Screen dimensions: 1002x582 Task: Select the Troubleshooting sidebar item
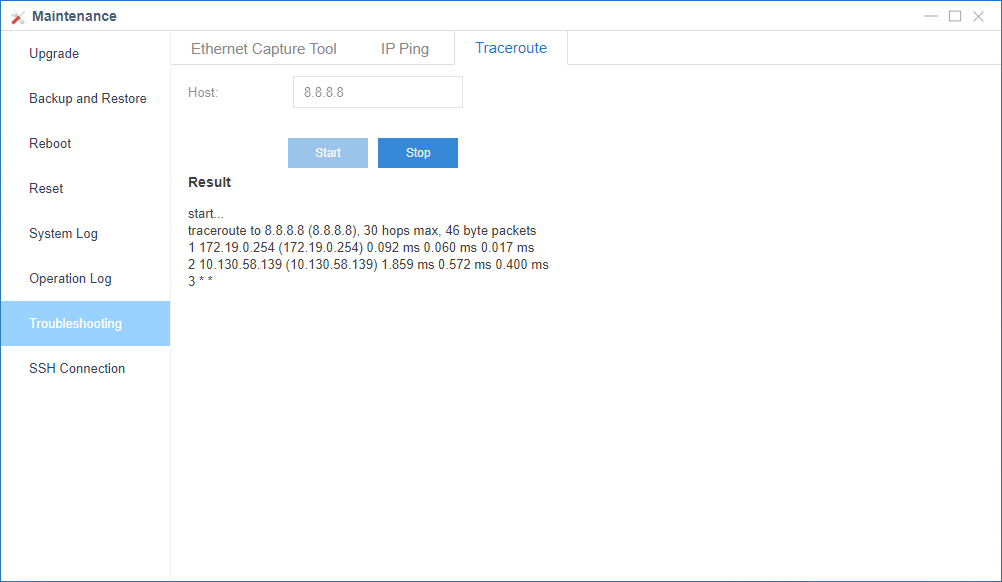(75, 324)
